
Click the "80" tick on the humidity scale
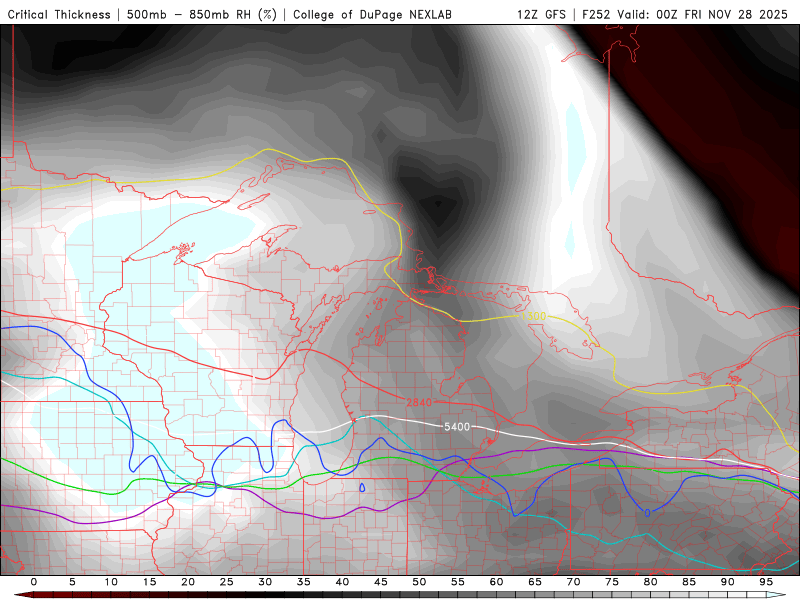coord(651,582)
